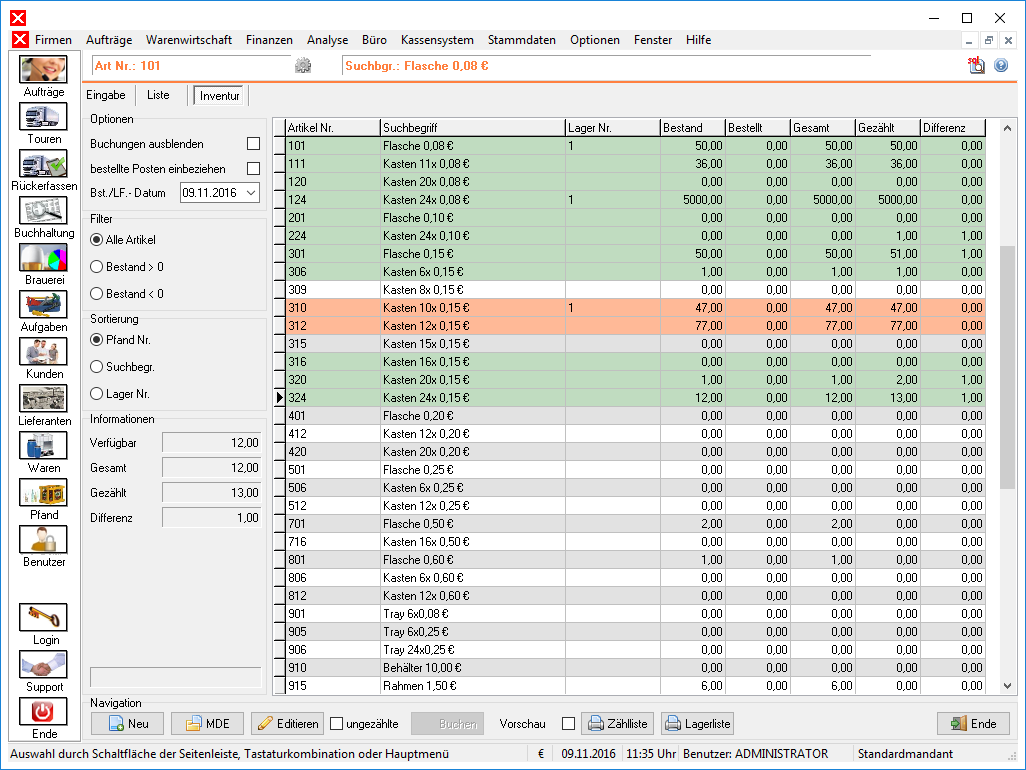Viewport: 1026px width, 770px height.
Task: Click the Login key icon
Action: (x=43, y=618)
